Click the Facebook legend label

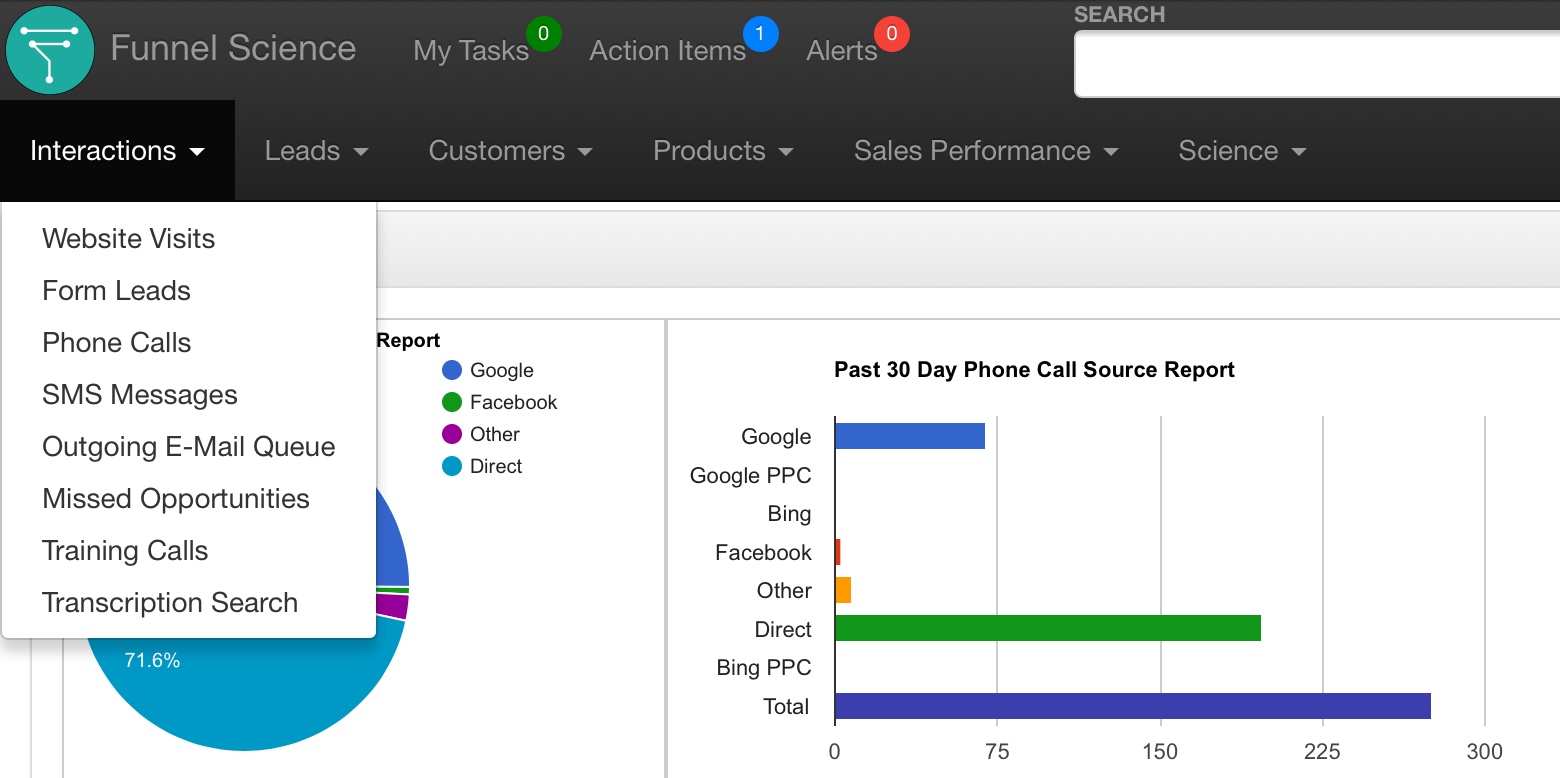pyautogui.click(x=514, y=402)
